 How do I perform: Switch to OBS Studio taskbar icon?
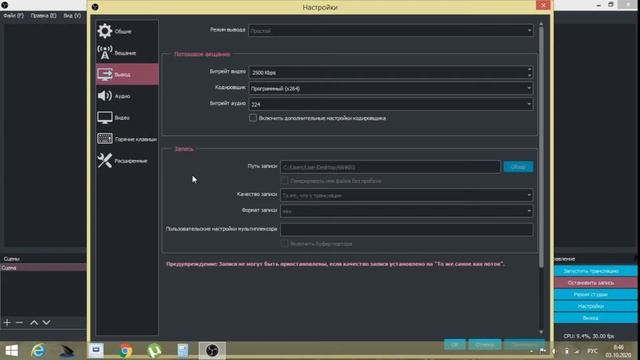coord(212,350)
